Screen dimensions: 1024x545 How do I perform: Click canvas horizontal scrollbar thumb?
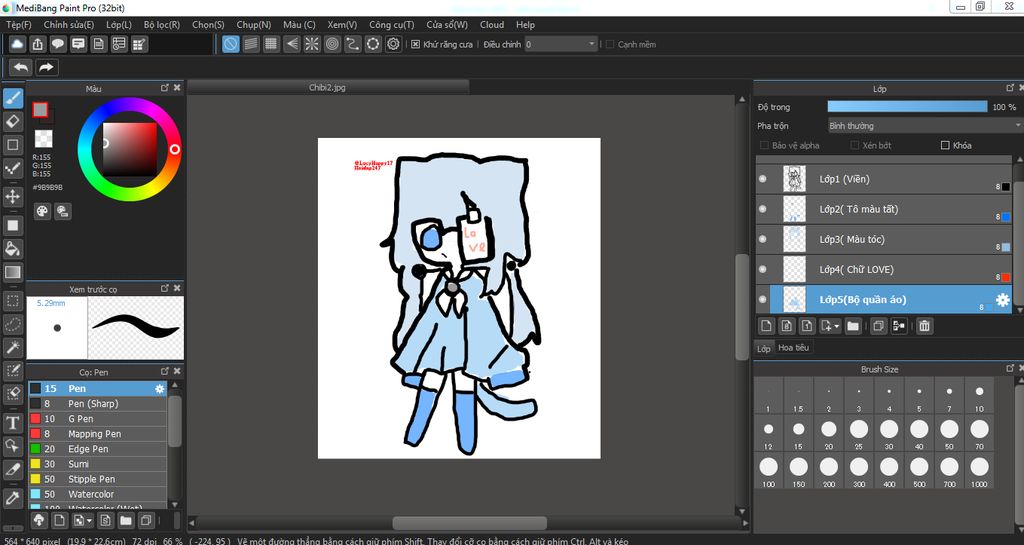(x=469, y=523)
